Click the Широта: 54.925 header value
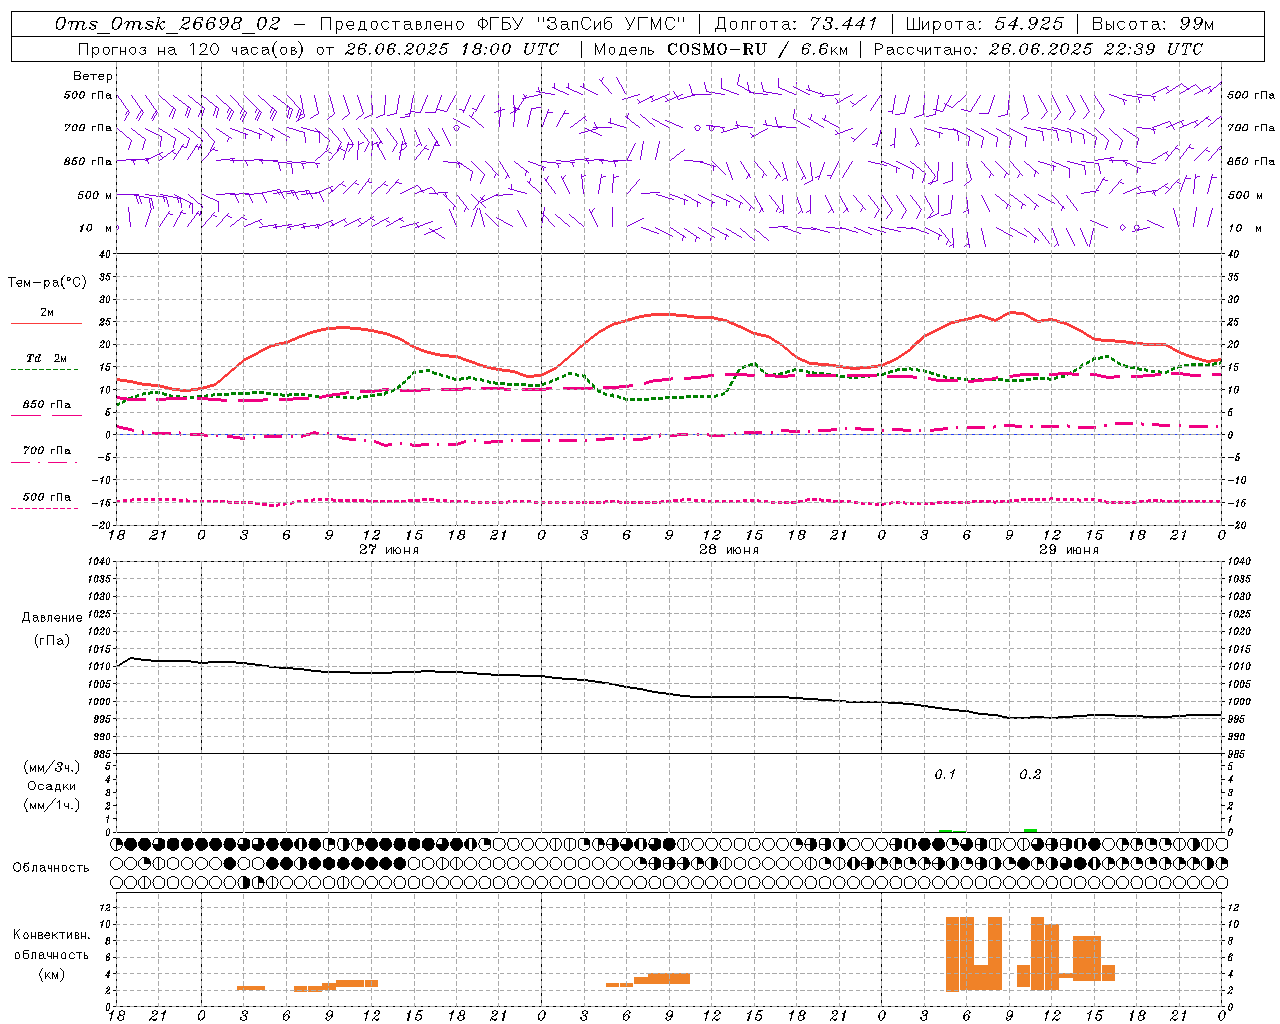 (984, 23)
